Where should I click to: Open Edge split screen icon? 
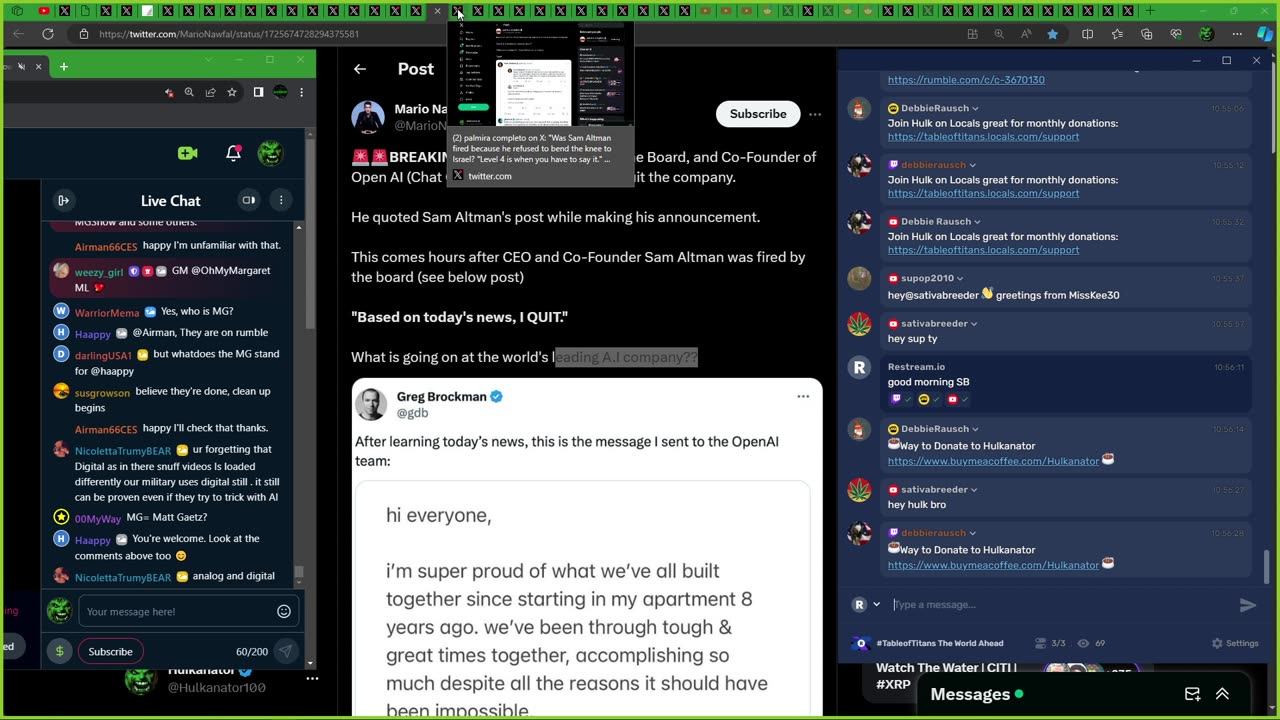coord(1088,34)
